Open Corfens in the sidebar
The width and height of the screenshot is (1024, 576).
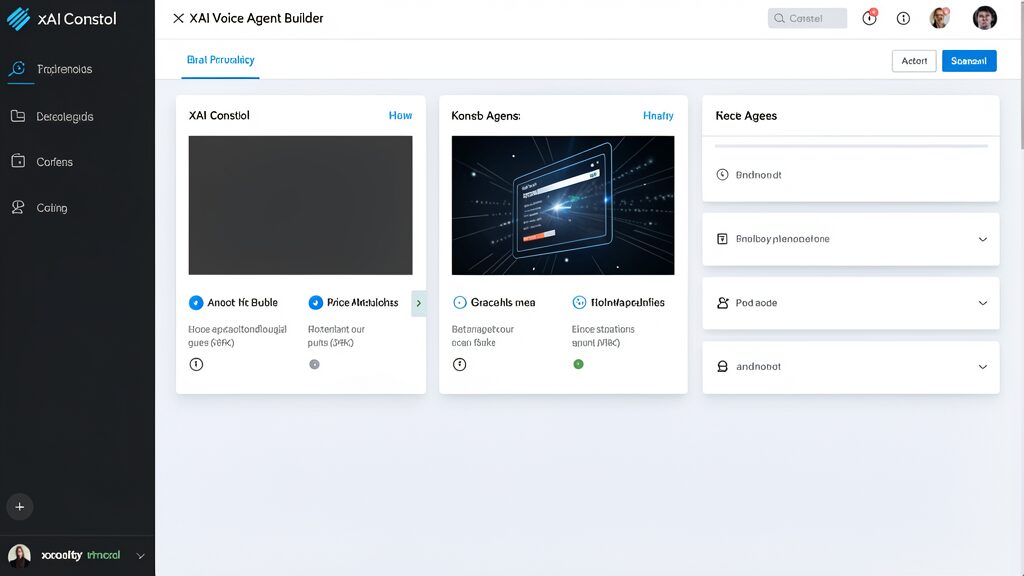click(54, 162)
